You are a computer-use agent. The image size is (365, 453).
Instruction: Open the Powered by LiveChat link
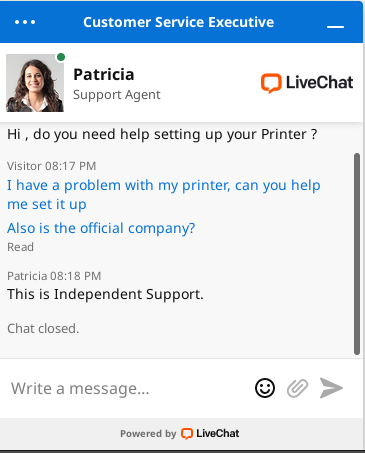click(x=180, y=433)
